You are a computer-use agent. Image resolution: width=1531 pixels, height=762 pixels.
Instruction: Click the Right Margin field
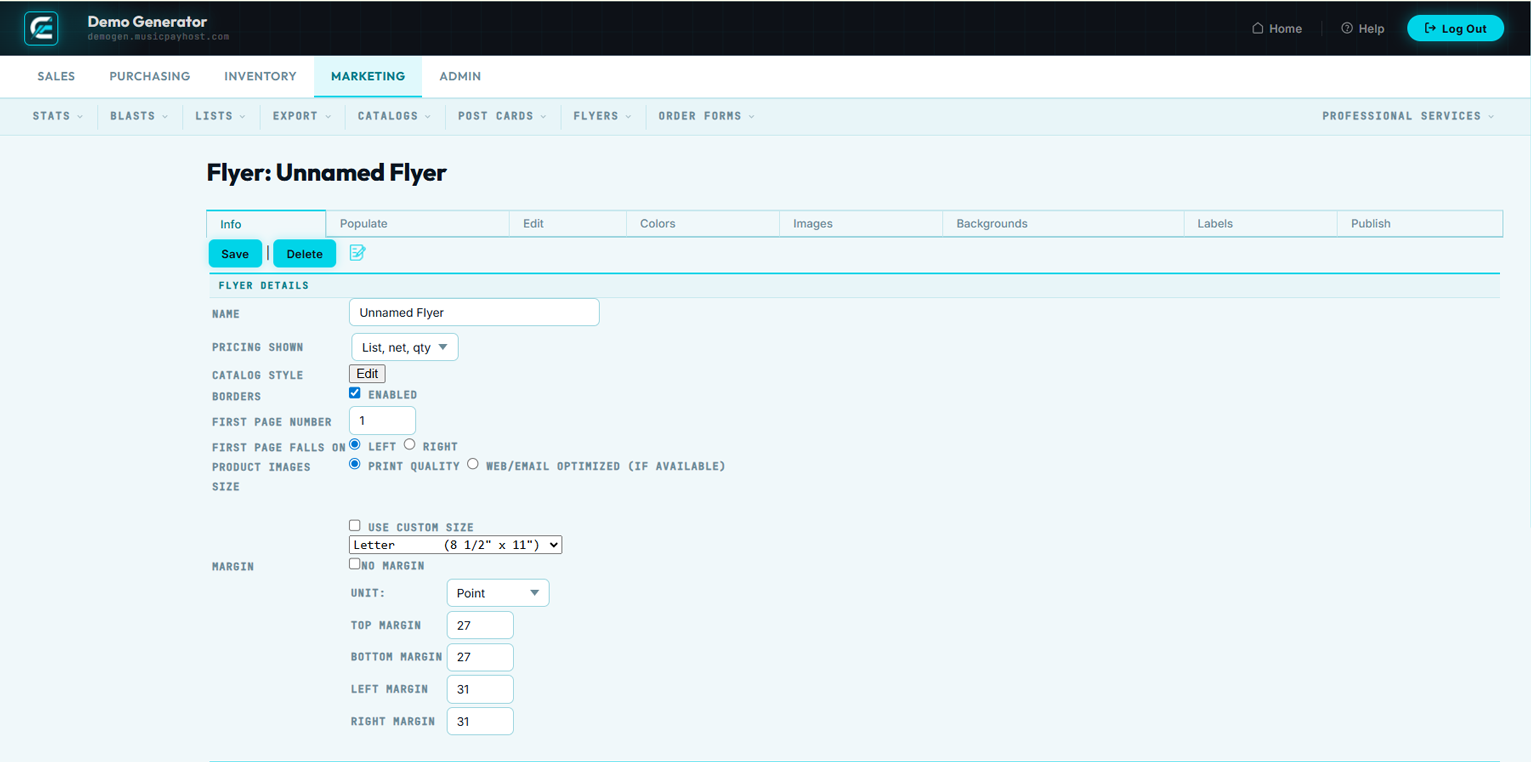tap(480, 721)
